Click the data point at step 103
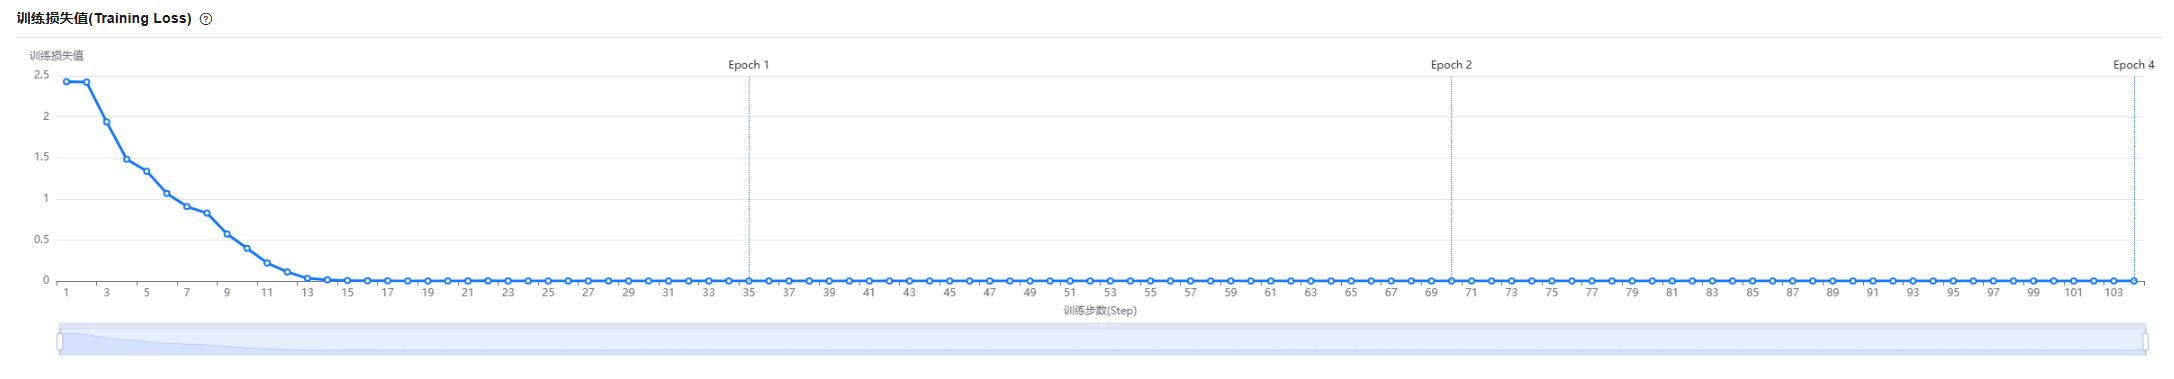Image resolution: width=2174 pixels, height=379 pixels. [x=2114, y=281]
